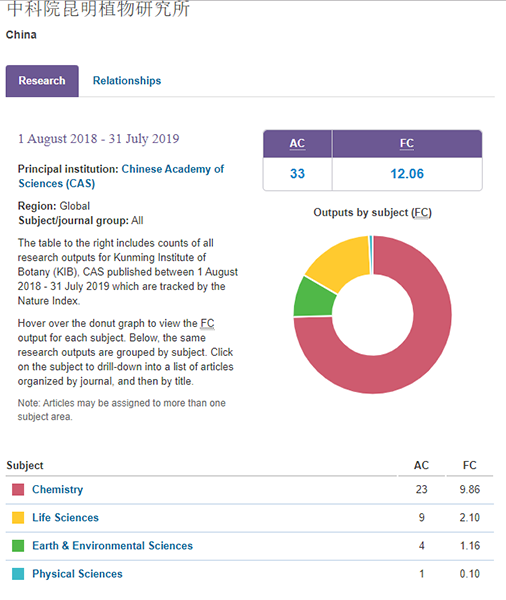Click the yellow Life Sciences donut segment
This screenshot has width=506, height=600.
click(339, 263)
